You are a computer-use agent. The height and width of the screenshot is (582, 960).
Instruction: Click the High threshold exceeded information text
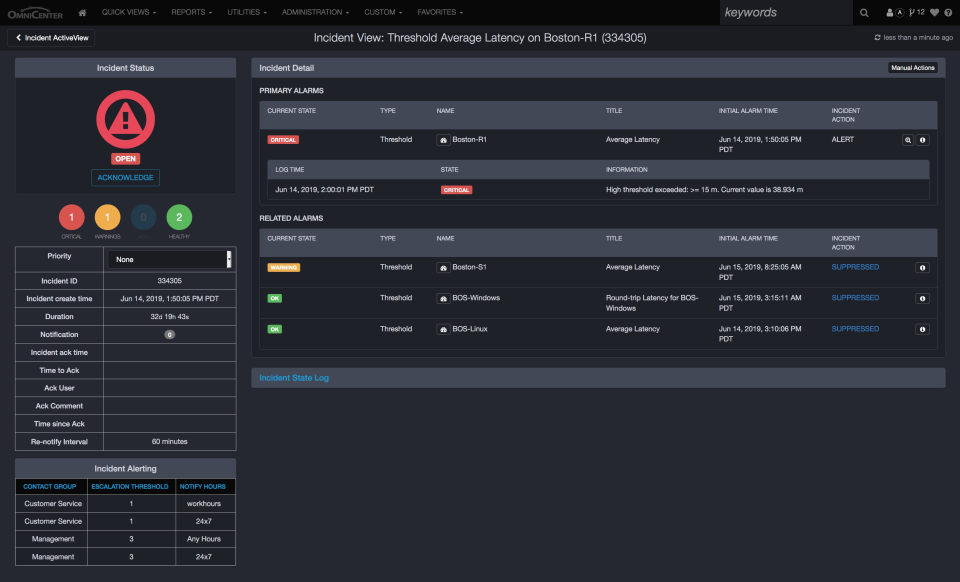click(704, 190)
